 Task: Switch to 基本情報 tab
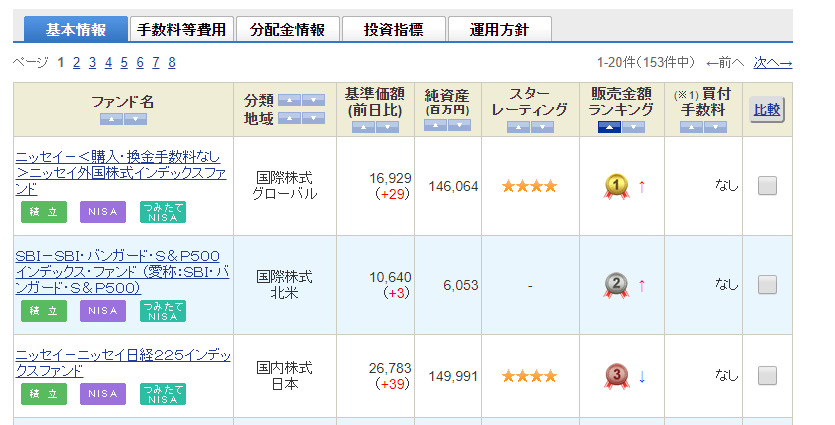[x=76, y=29]
